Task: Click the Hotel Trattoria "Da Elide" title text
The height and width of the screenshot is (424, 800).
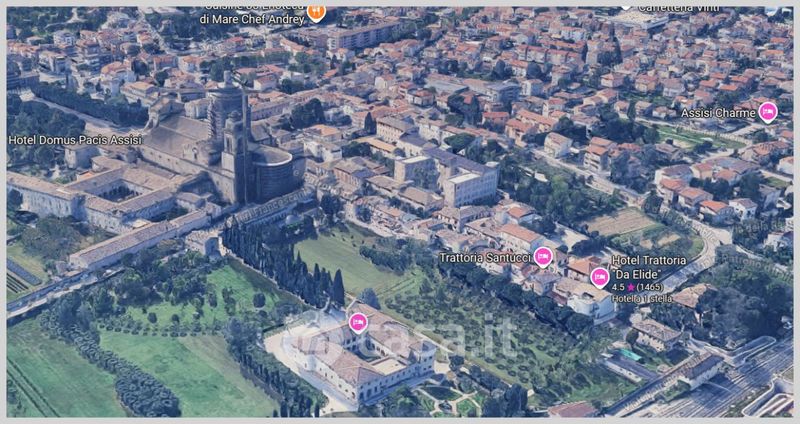Action: [x=649, y=267]
